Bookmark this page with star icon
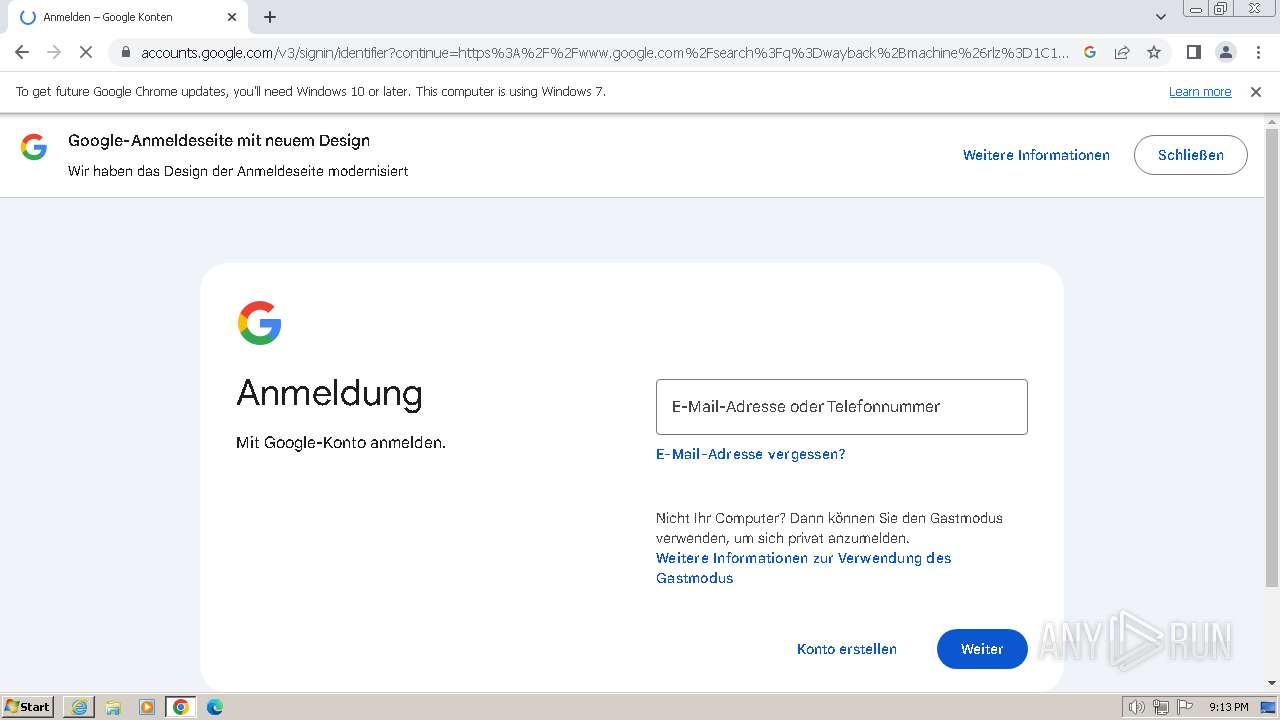Viewport: 1280px width, 720px height. (x=1154, y=52)
